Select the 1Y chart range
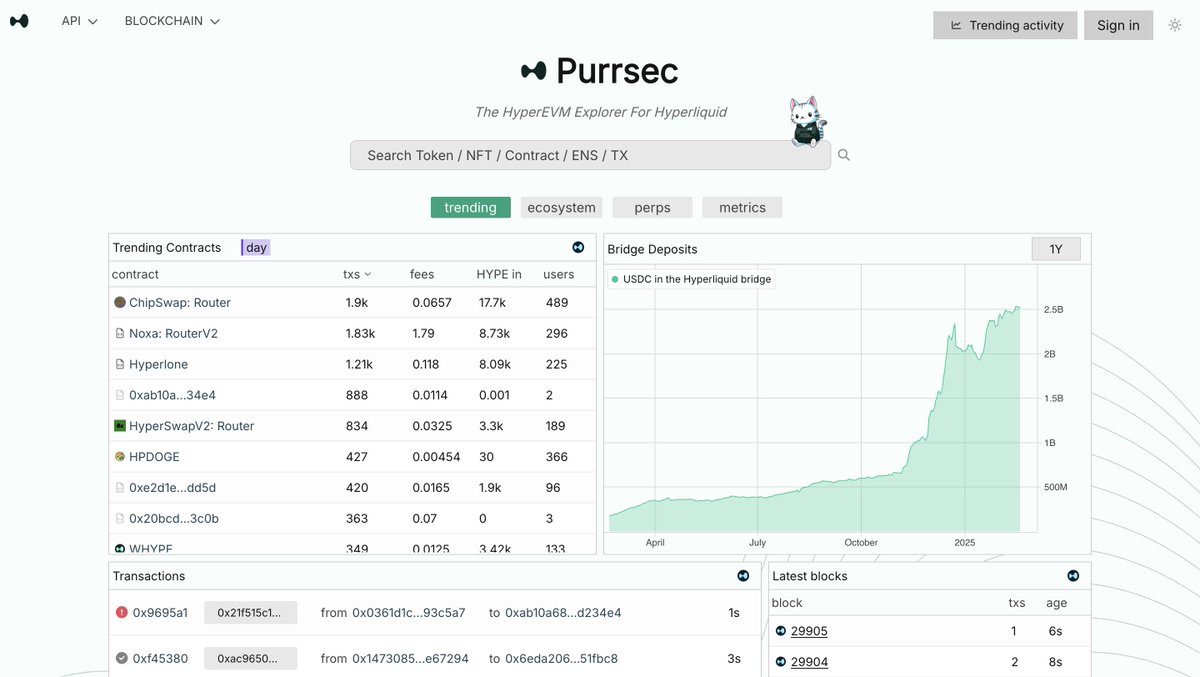The height and width of the screenshot is (677, 1200). [x=1056, y=248]
